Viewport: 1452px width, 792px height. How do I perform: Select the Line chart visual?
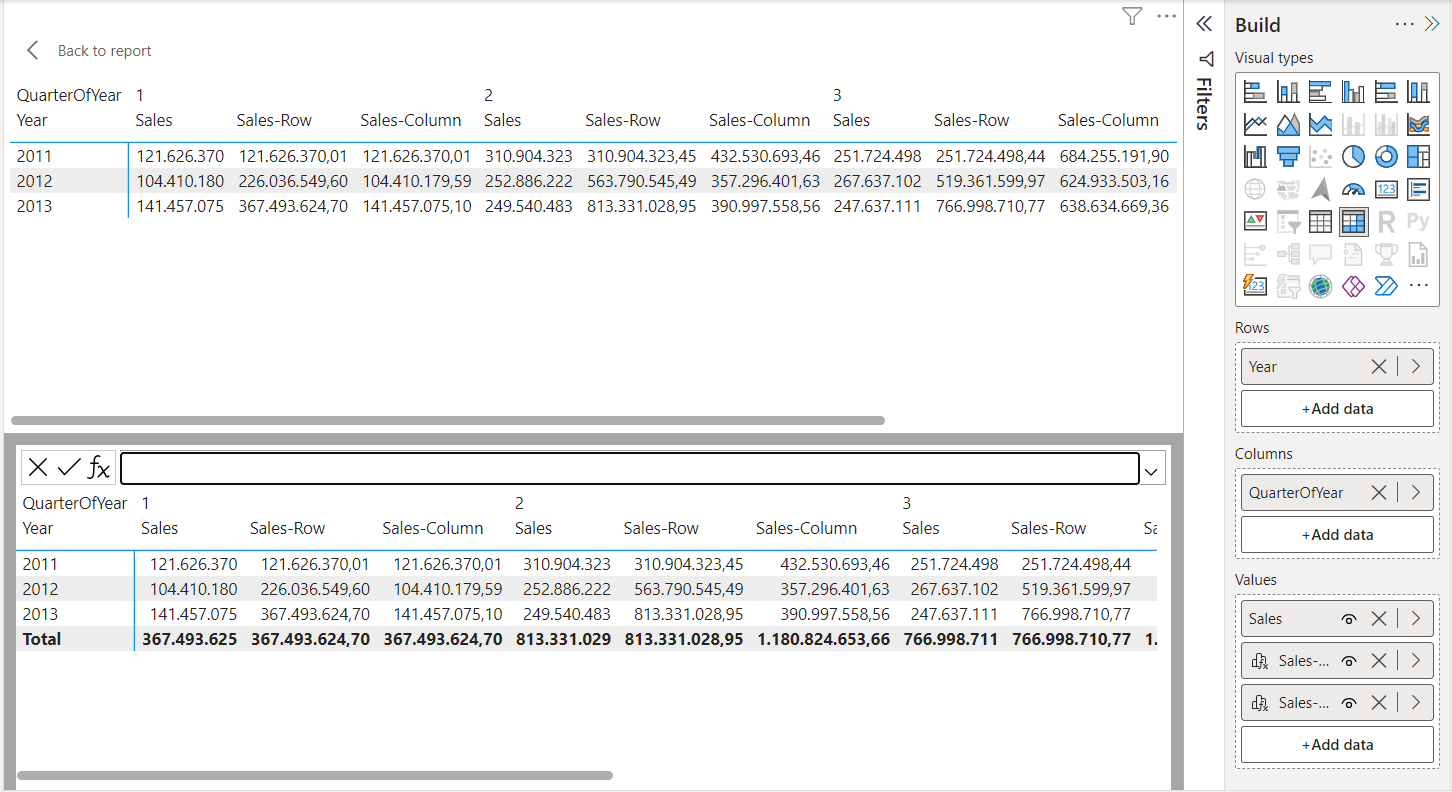pyautogui.click(x=1255, y=124)
